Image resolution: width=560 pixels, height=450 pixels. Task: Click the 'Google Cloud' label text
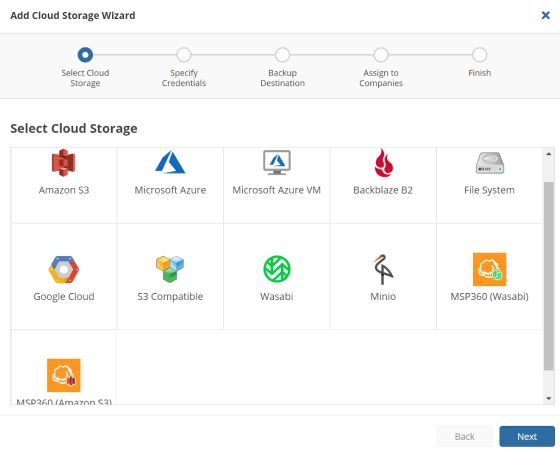[x=64, y=296]
